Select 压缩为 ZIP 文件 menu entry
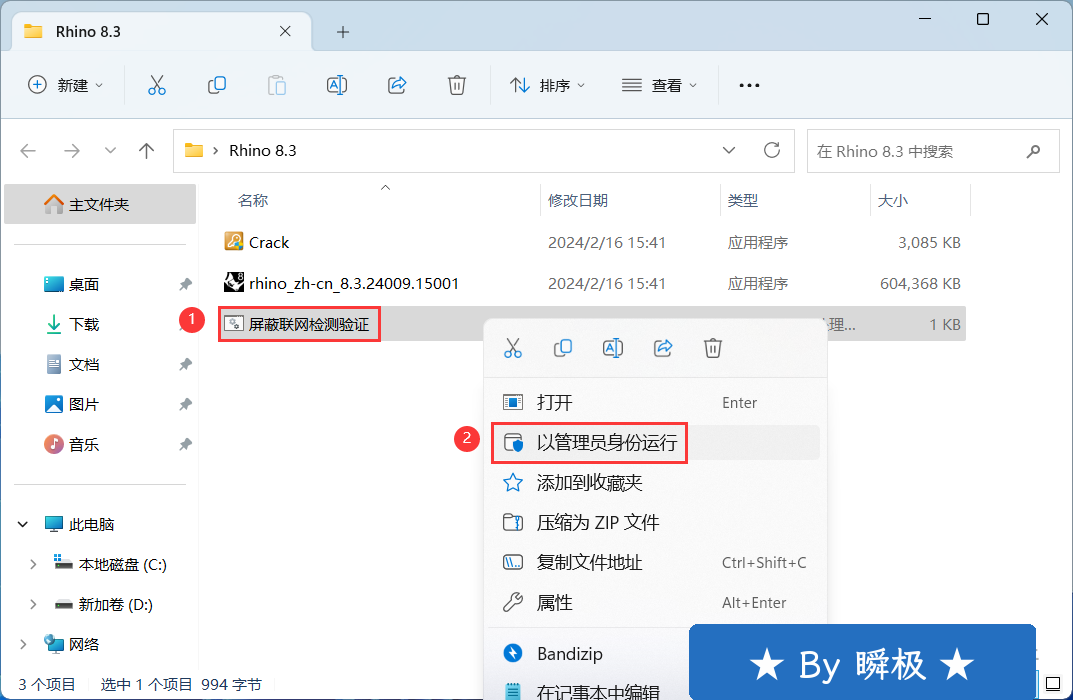This screenshot has height=700, width=1073. click(x=597, y=523)
